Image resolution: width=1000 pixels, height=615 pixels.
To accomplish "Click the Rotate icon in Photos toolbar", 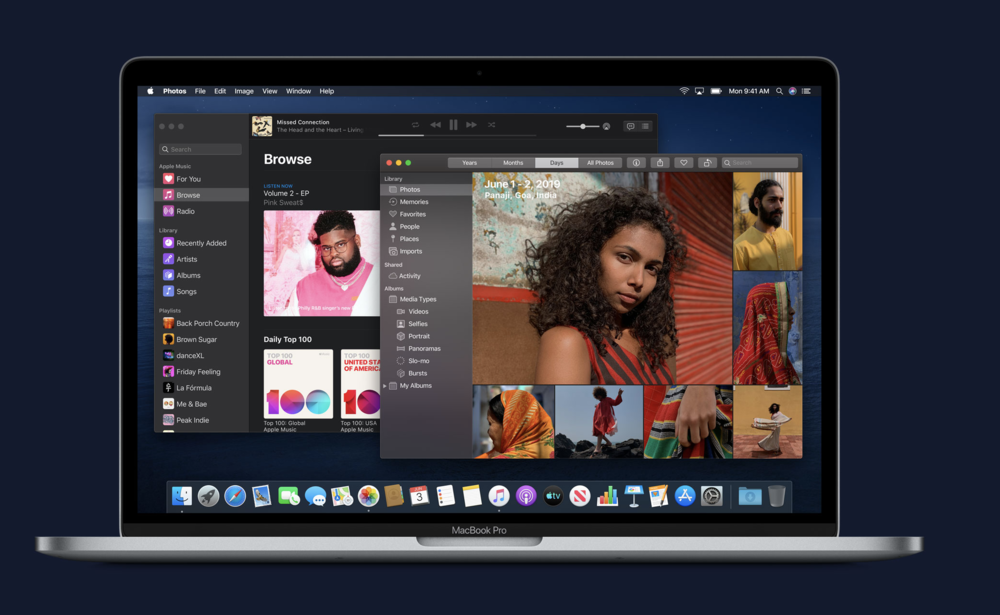I will tap(707, 163).
